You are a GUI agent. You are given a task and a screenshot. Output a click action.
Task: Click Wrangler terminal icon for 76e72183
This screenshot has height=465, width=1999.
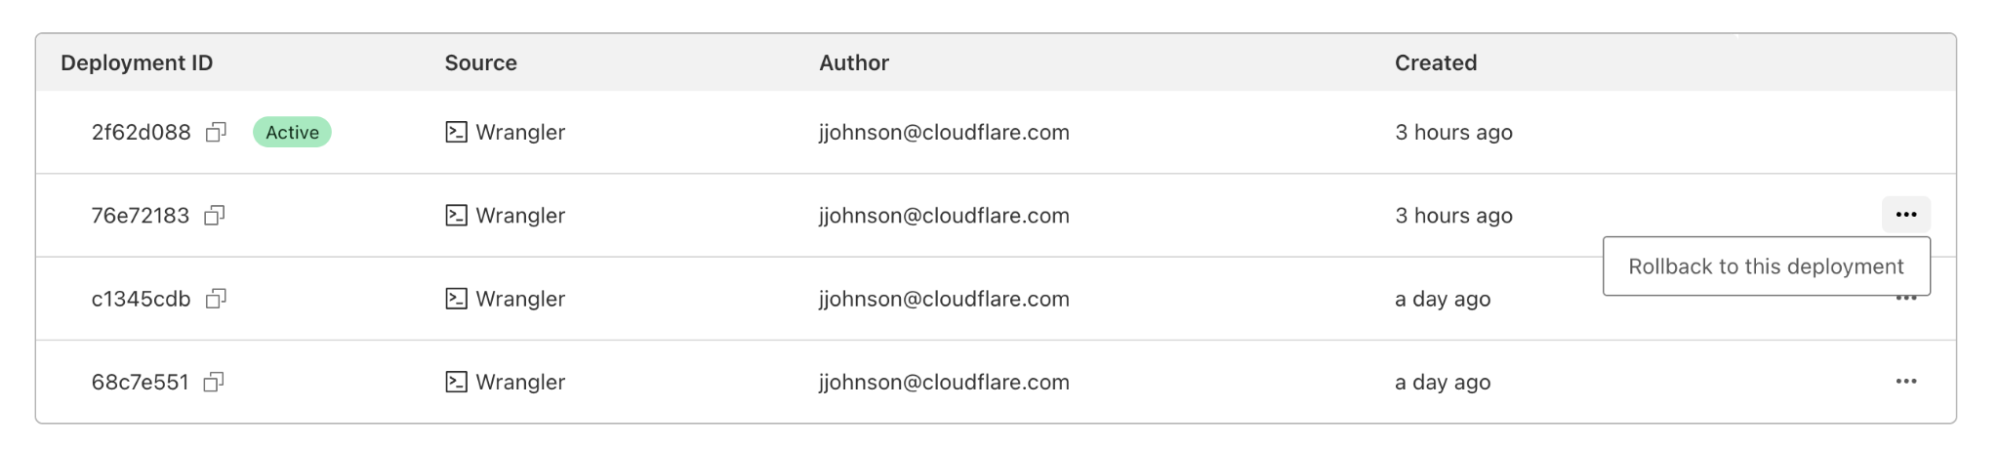click(456, 215)
